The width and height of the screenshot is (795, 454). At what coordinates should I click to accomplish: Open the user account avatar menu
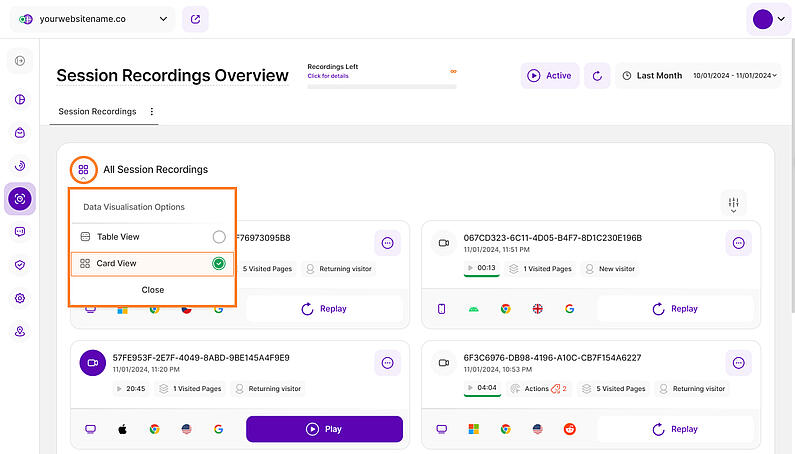(x=769, y=19)
